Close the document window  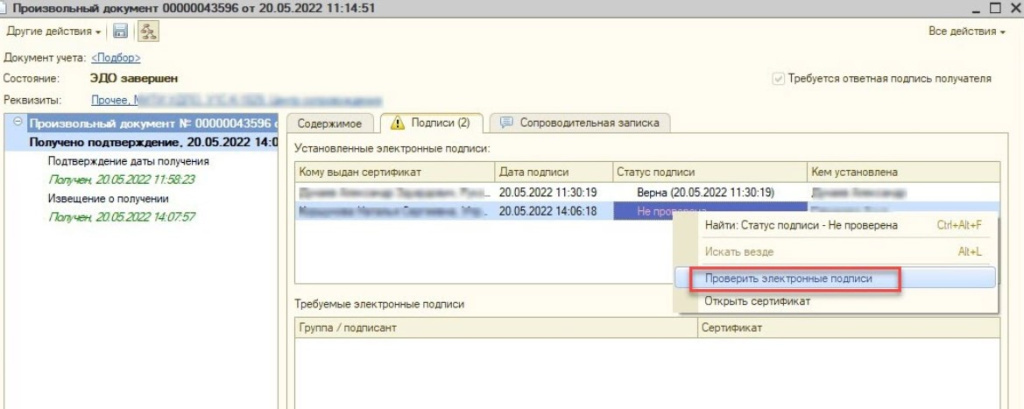click(x=1013, y=8)
